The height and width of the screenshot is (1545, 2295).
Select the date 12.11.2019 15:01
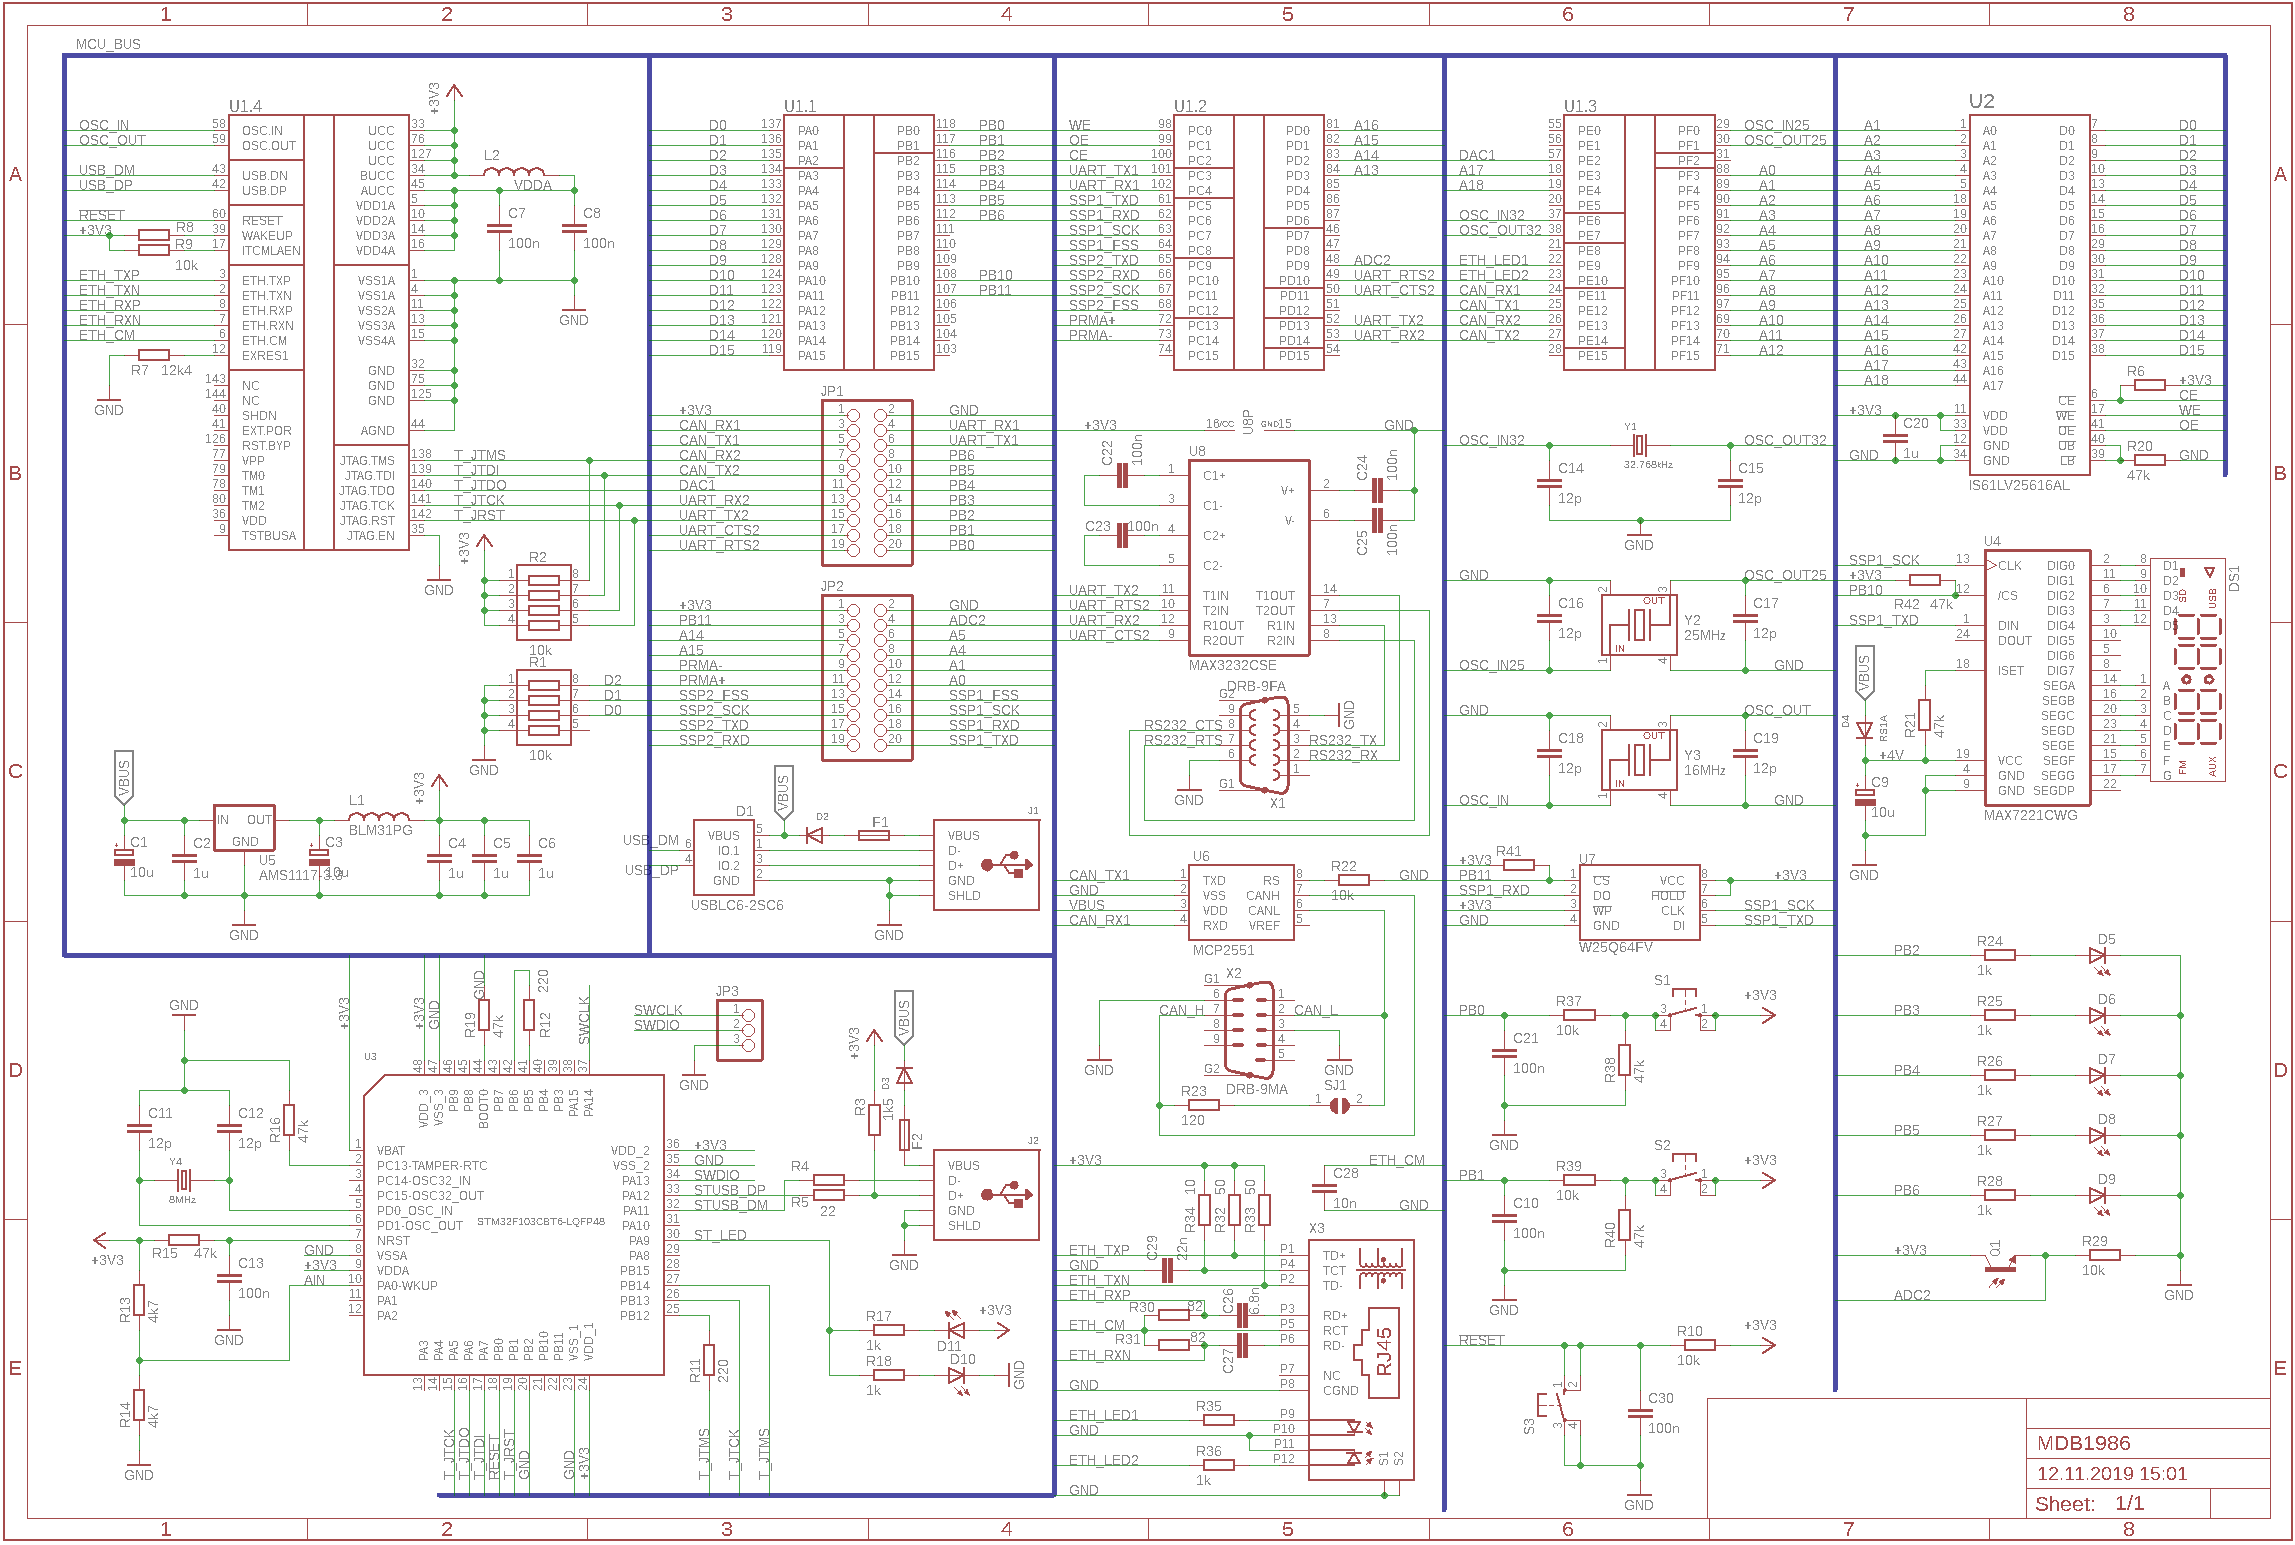2112,1474
